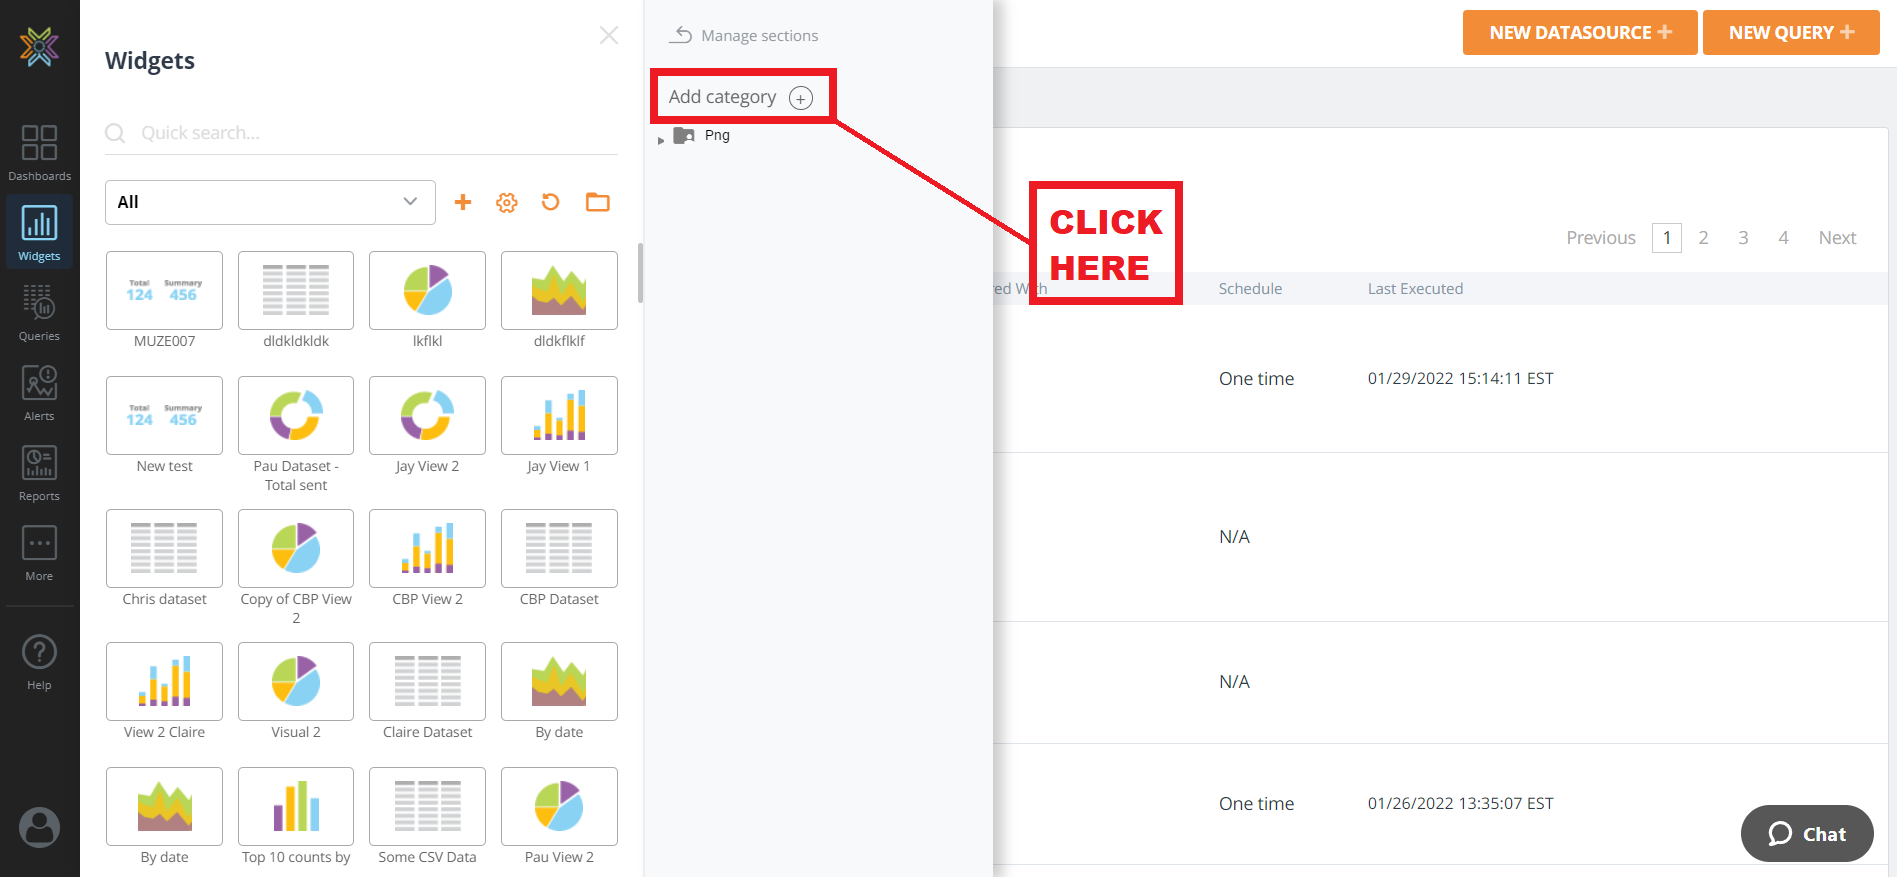
Task: Click the orange folder sections icon
Action: tap(598, 202)
